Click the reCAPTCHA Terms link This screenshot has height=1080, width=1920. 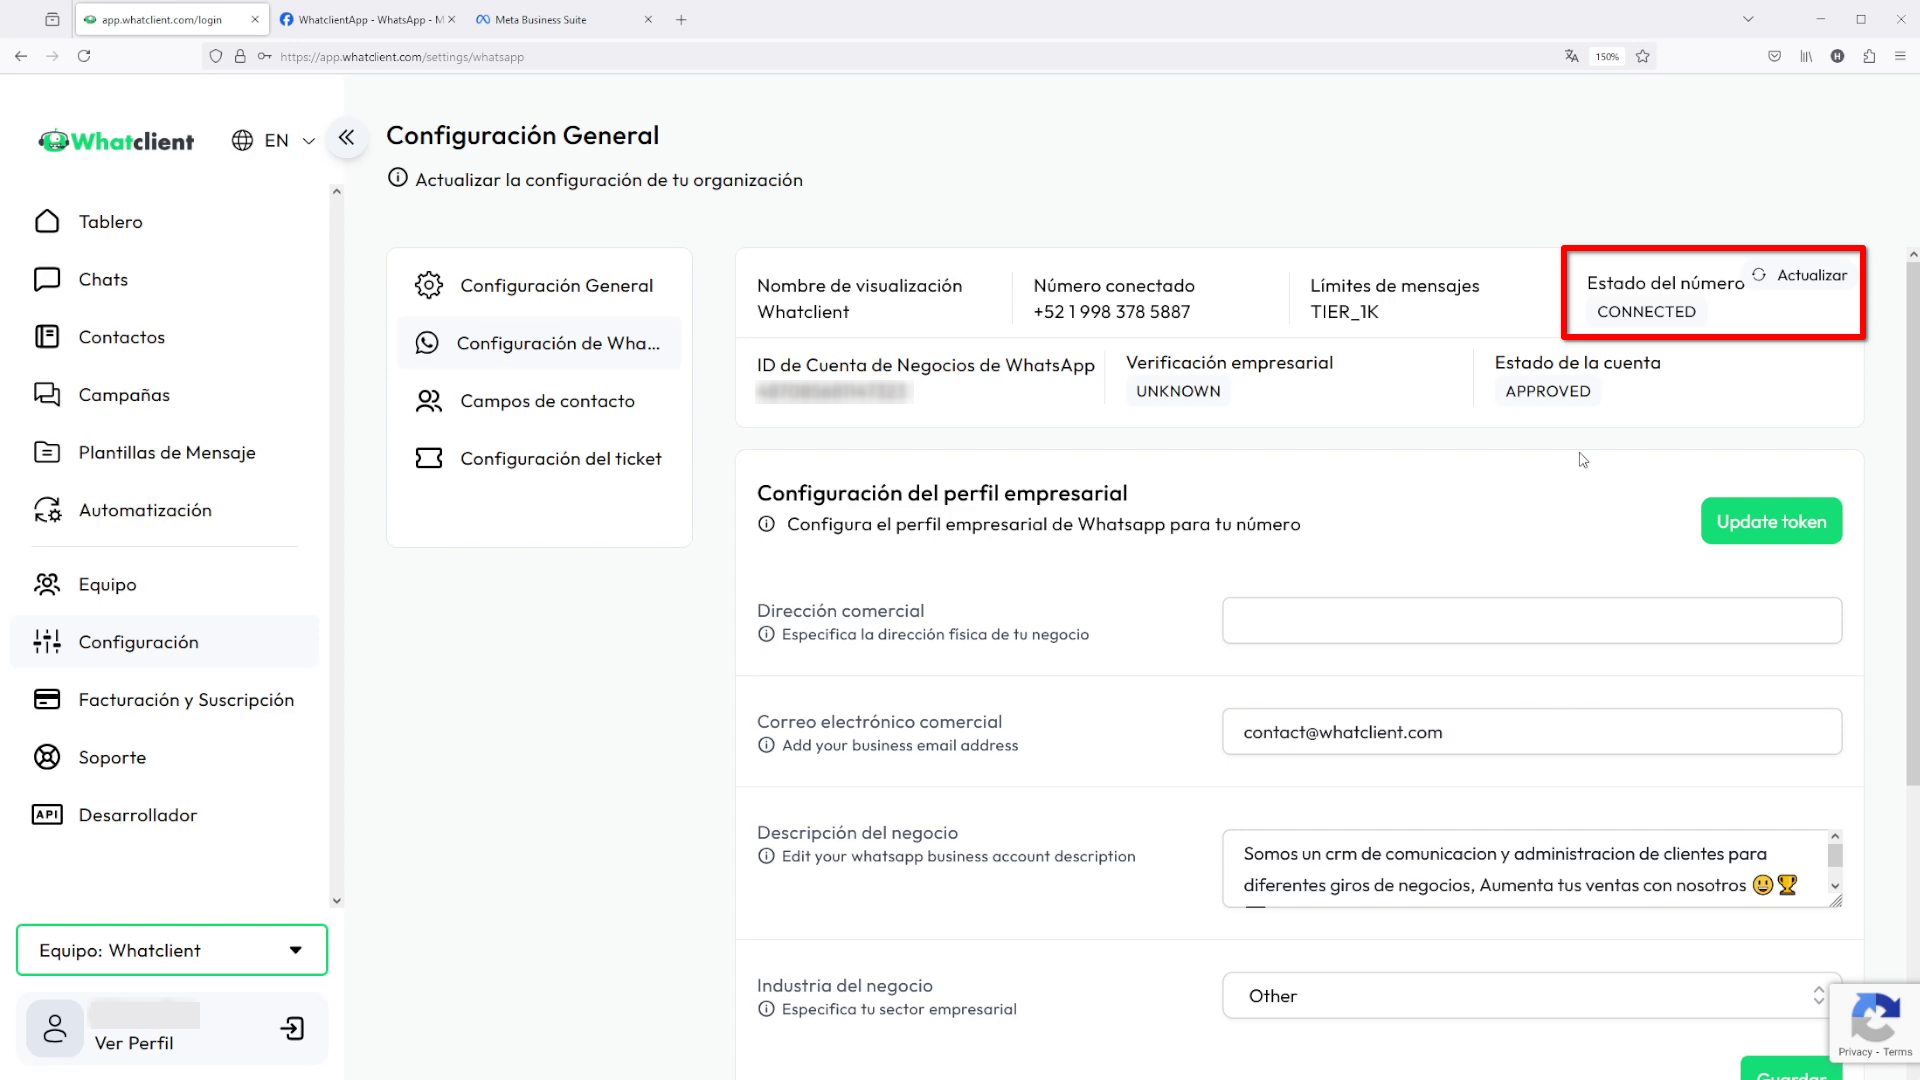1898,1052
